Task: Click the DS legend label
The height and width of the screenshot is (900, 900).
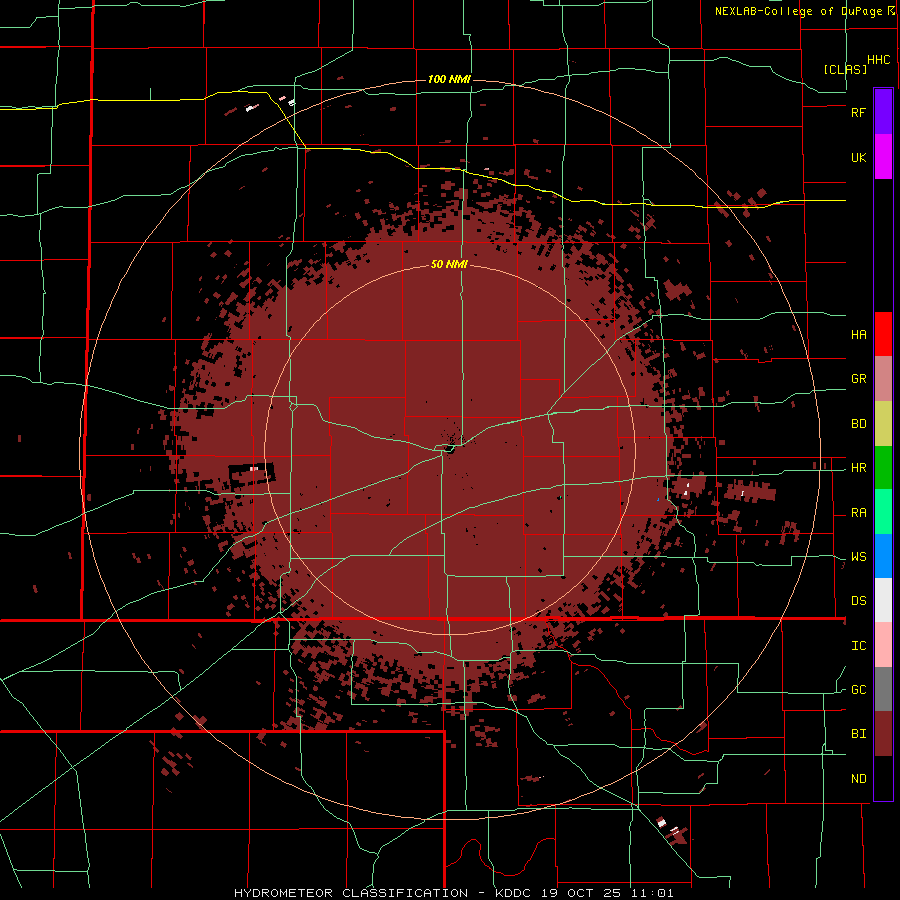Action: click(858, 601)
